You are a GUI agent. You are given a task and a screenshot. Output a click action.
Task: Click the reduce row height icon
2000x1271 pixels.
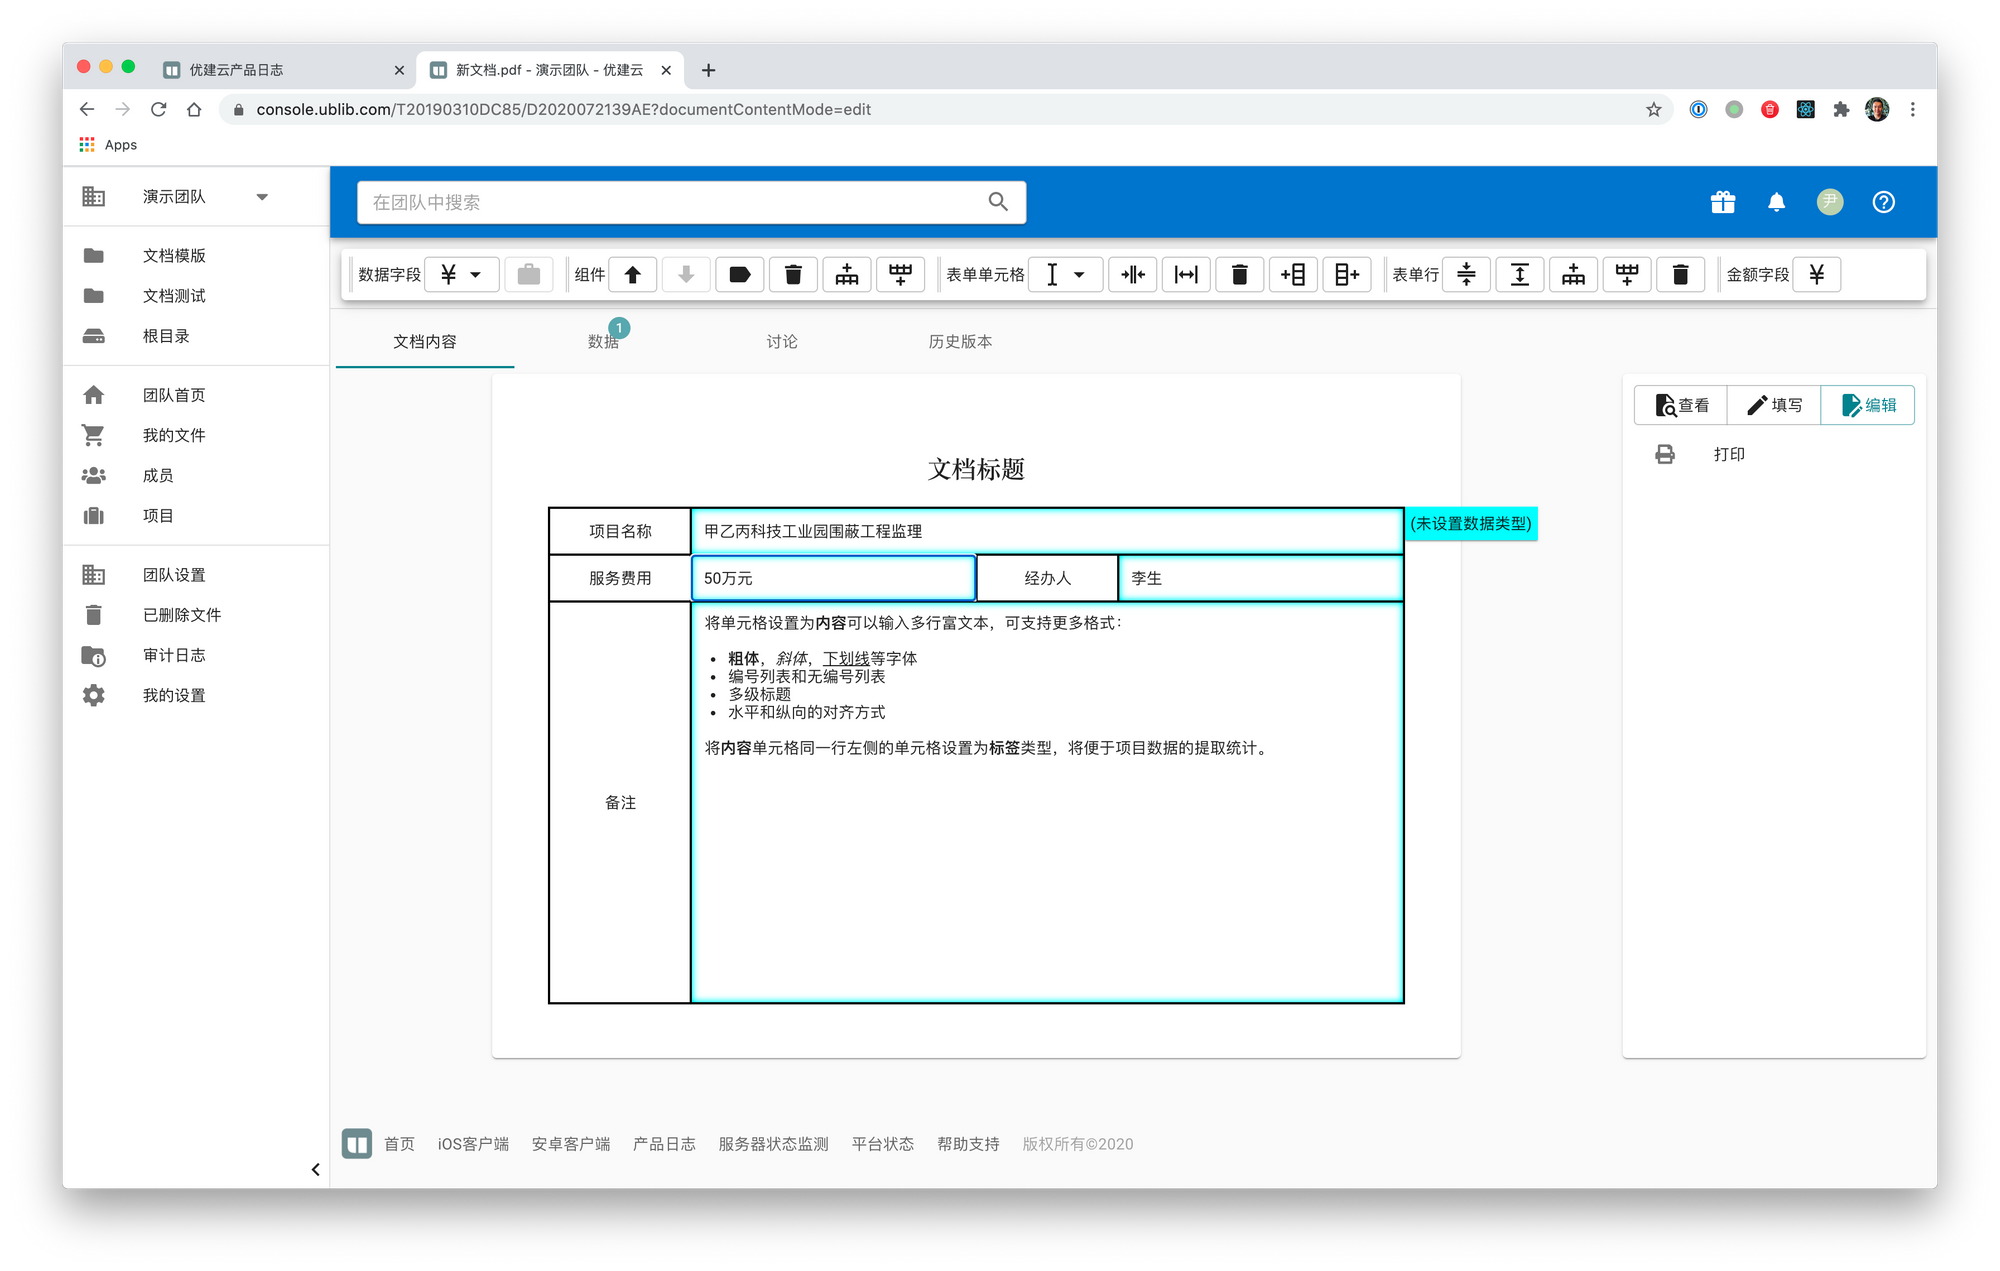pyautogui.click(x=1466, y=274)
